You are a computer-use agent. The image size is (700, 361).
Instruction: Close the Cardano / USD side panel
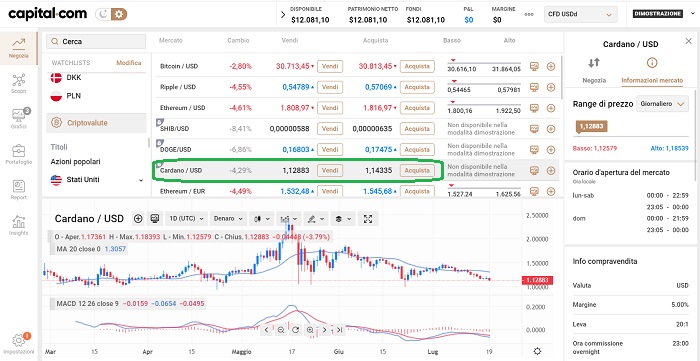[688, 41]
